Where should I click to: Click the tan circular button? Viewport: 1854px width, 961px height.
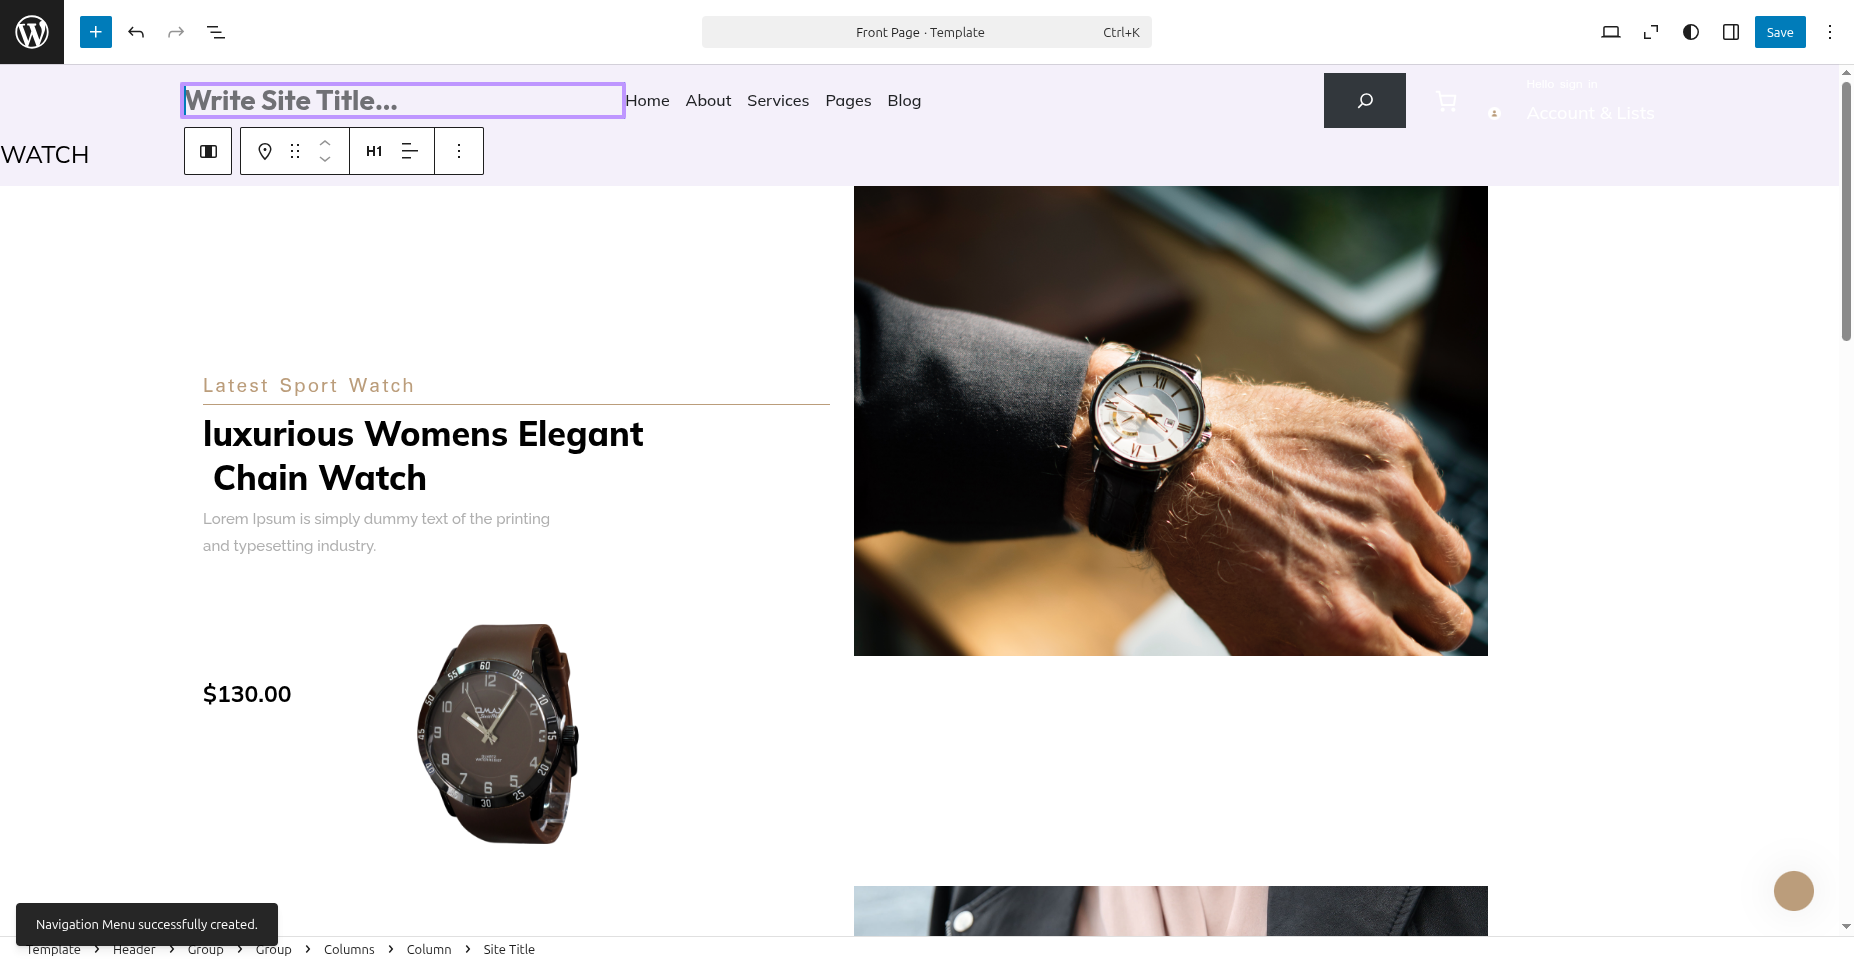click(1793, 891)
